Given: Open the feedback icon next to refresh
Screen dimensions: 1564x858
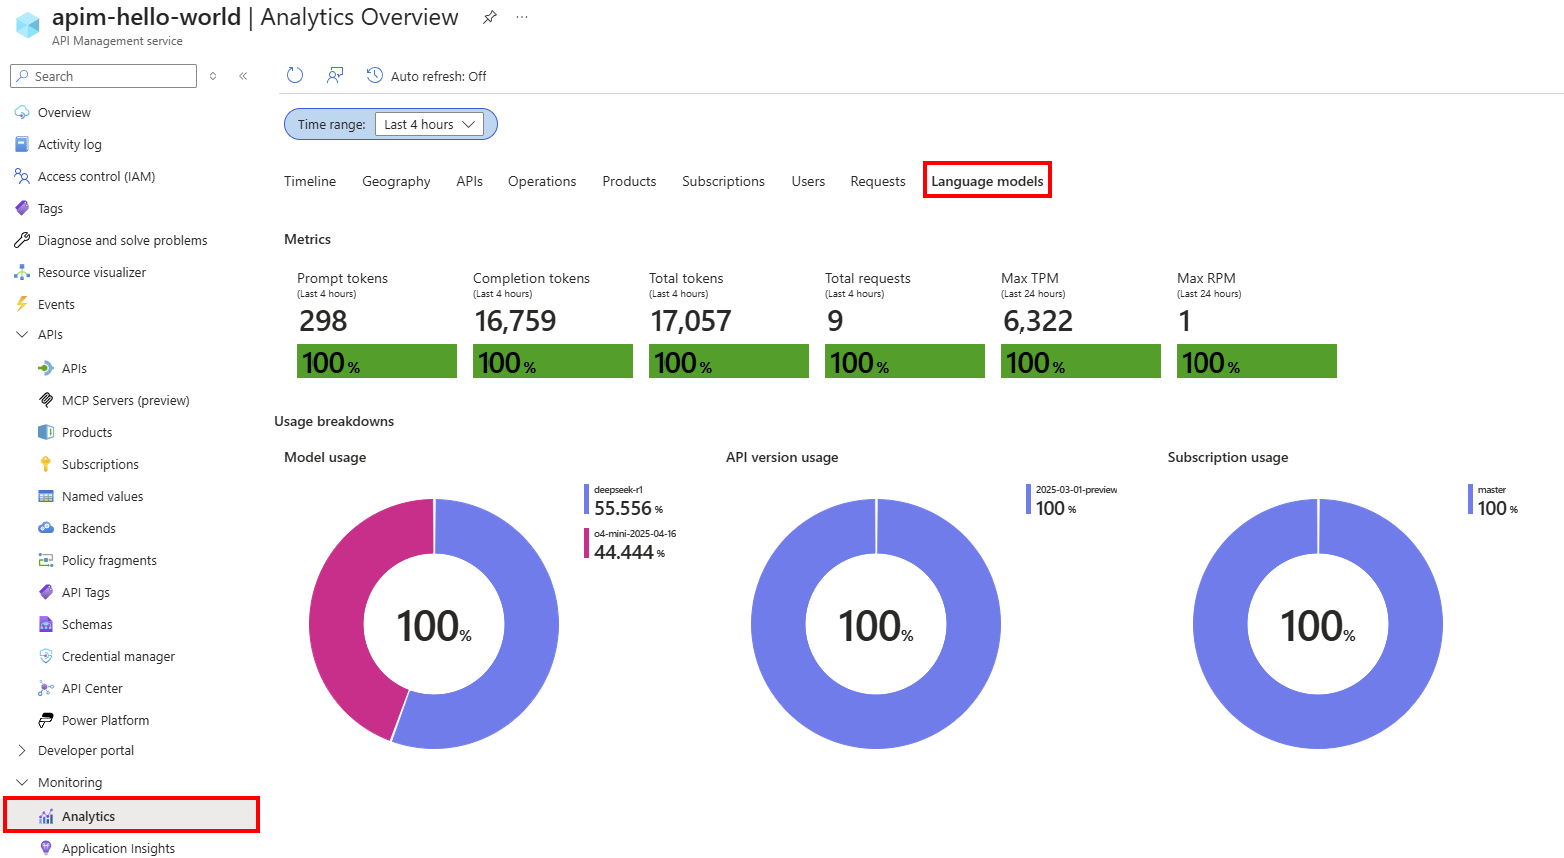Looking at the screenshot, I should pyautogui.click(x=334, y=75).
